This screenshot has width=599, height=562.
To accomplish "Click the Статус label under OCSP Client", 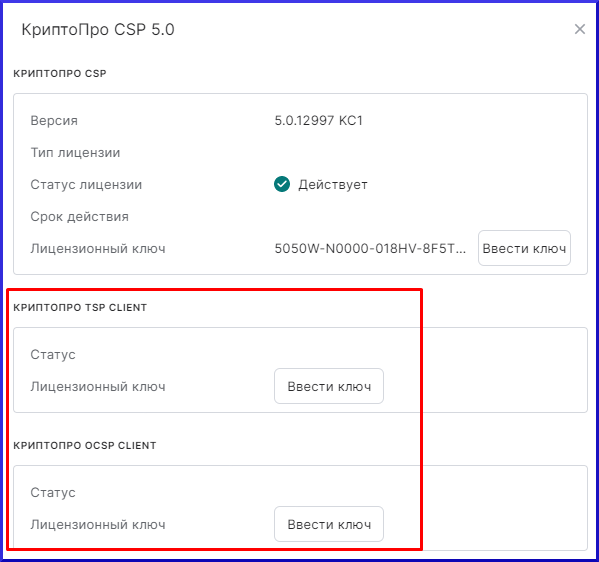I will click(53, 492).
